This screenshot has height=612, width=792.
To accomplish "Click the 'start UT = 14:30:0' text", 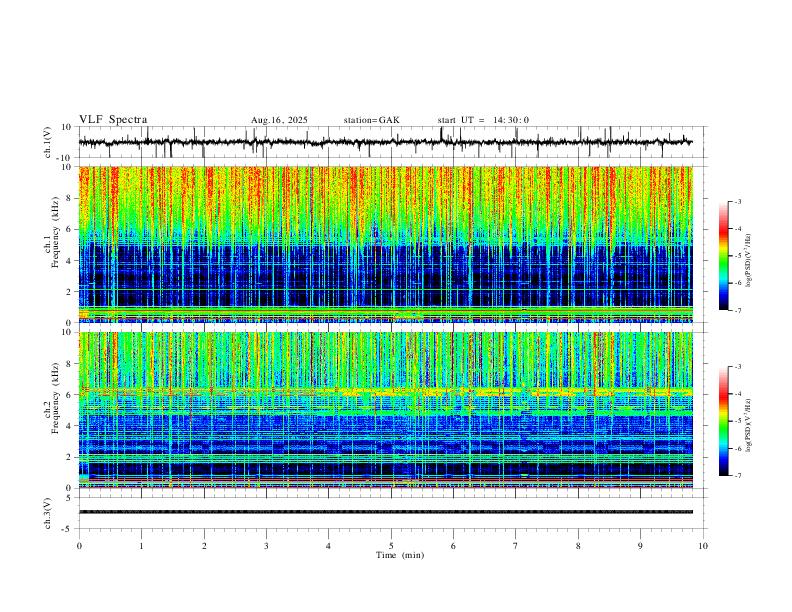I will pos(483,120).
